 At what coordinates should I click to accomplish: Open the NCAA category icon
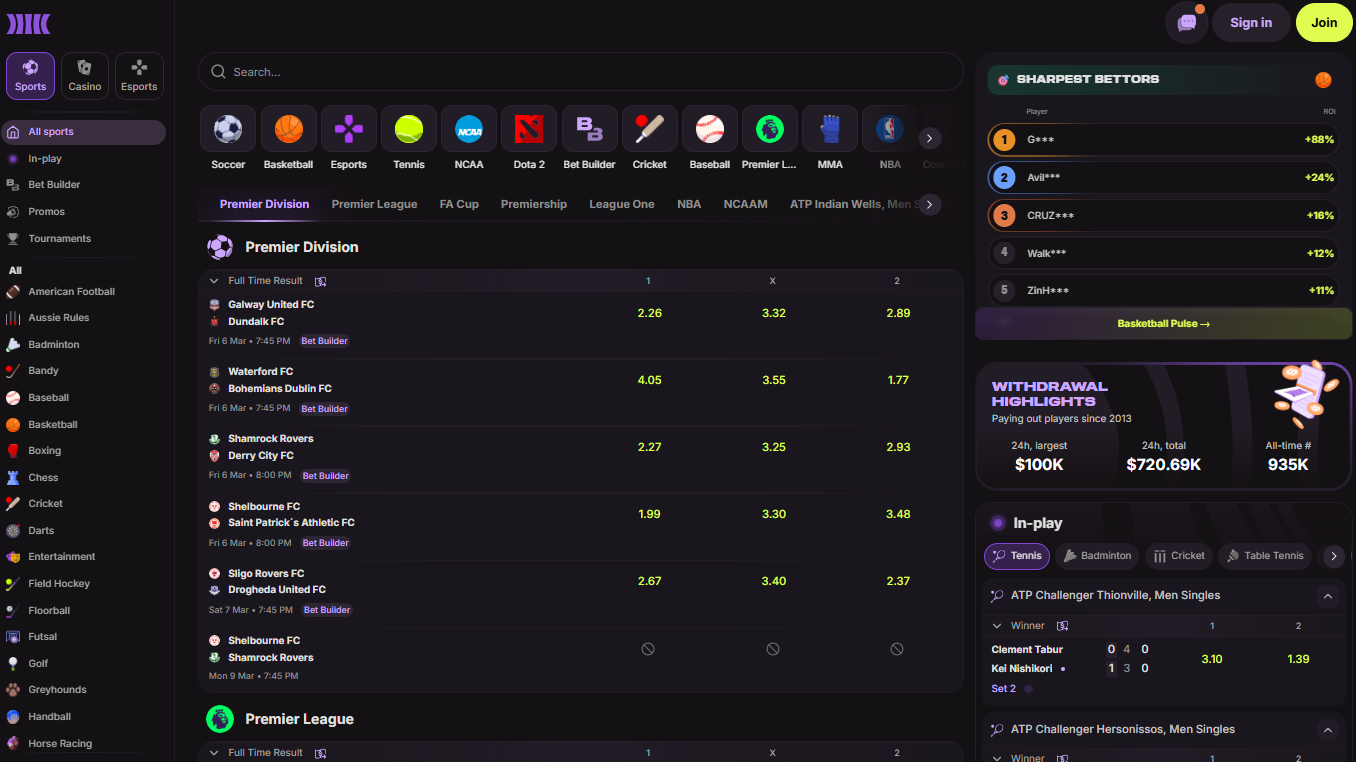469,130
